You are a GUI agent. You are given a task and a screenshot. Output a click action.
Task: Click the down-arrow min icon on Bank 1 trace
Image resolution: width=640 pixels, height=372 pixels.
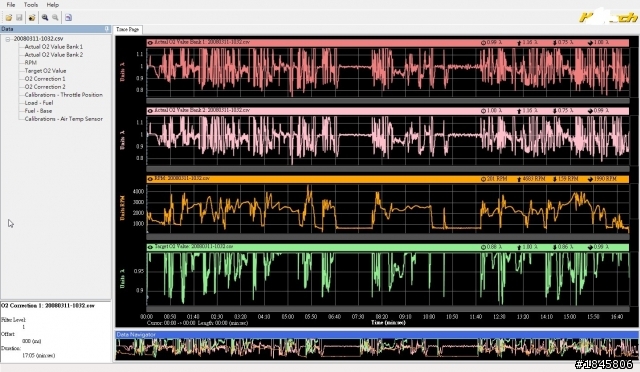pyautogui.click(x=554, y=42)
